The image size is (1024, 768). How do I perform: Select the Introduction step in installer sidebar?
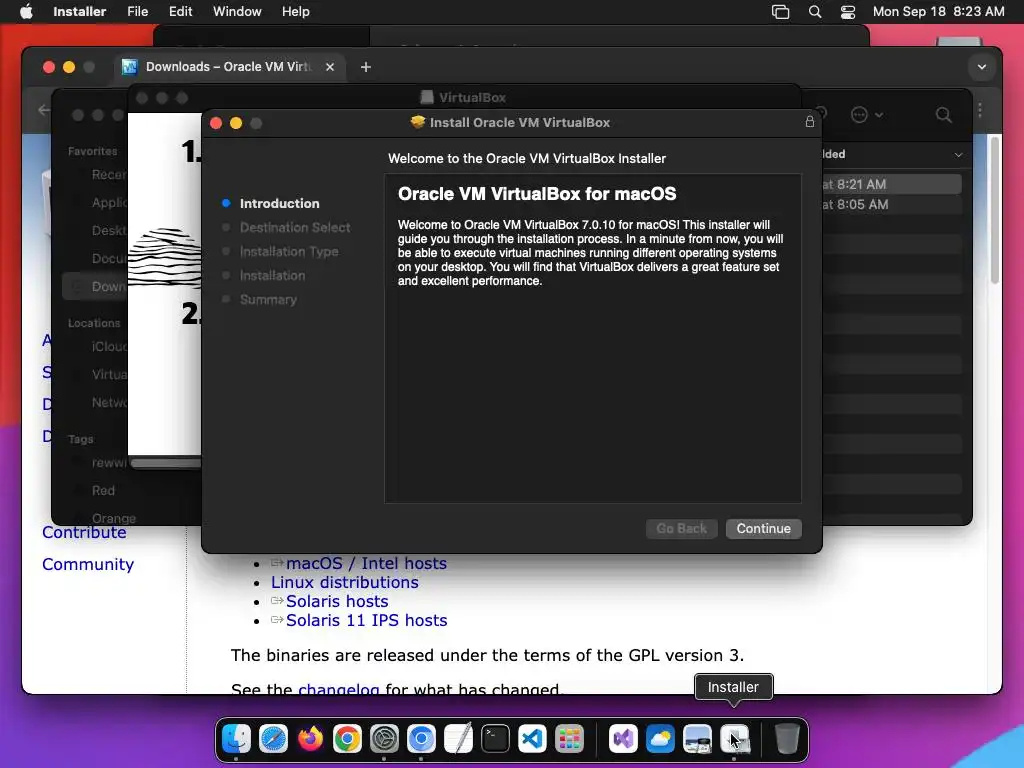(279, 203)
